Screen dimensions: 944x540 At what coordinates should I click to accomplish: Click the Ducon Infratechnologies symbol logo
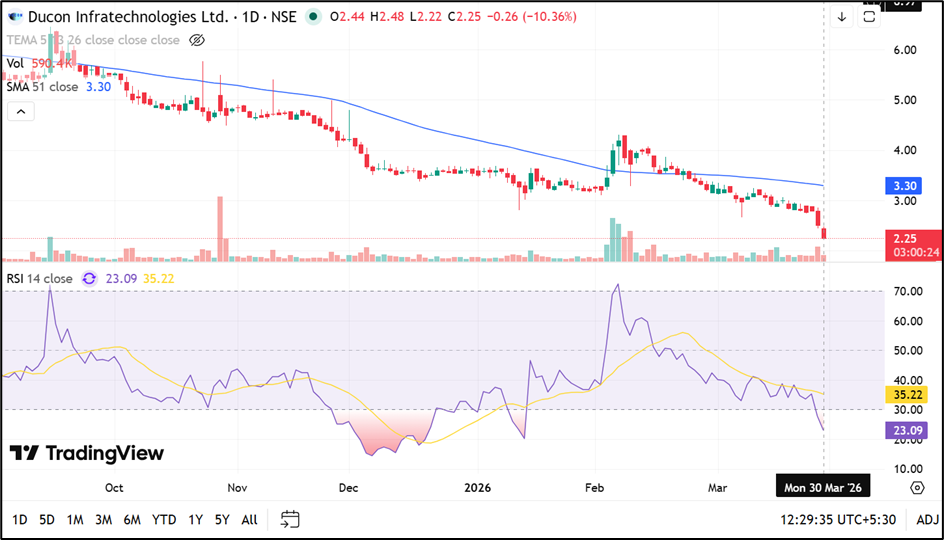[x=15, y=17]
